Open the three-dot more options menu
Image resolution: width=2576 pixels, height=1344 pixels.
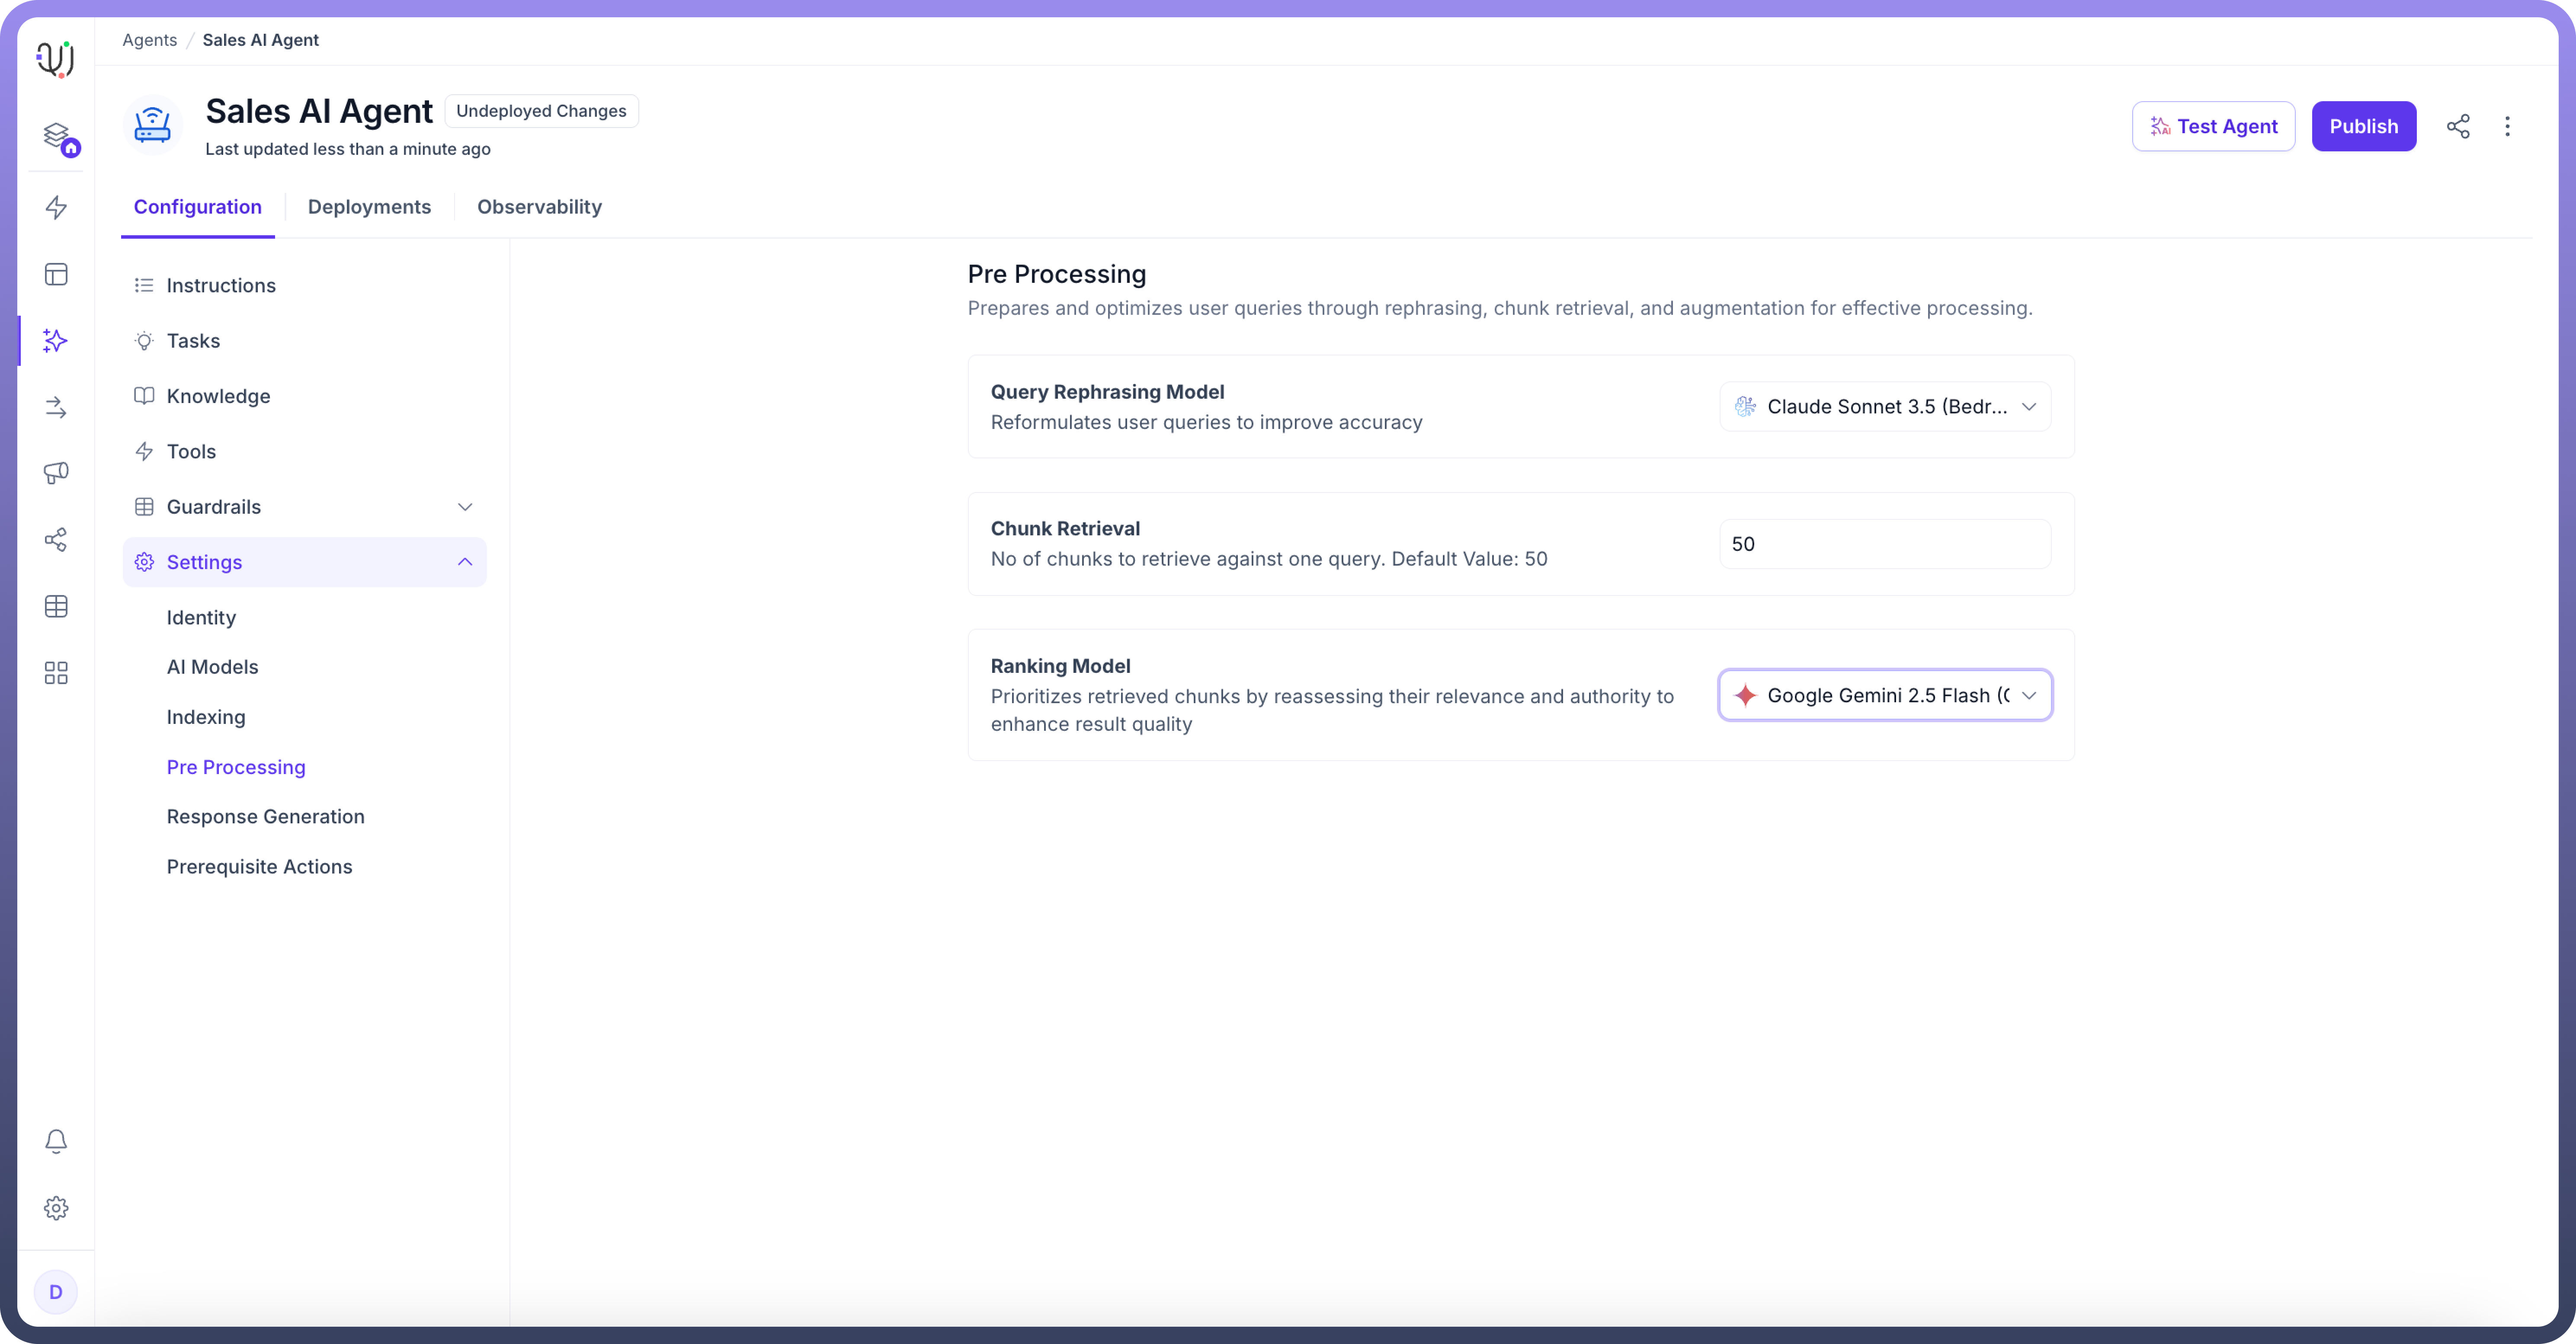pyautogui.click(x=2506, y=126)
